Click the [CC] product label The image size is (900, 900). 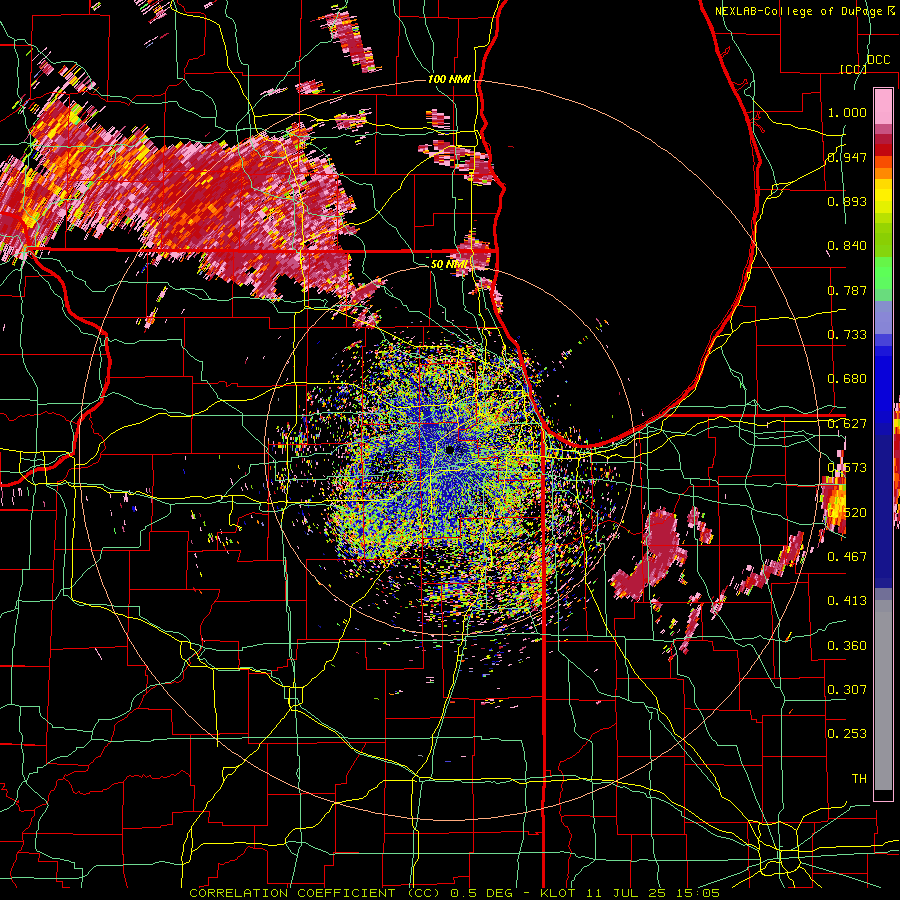click(x=853, y=69)
